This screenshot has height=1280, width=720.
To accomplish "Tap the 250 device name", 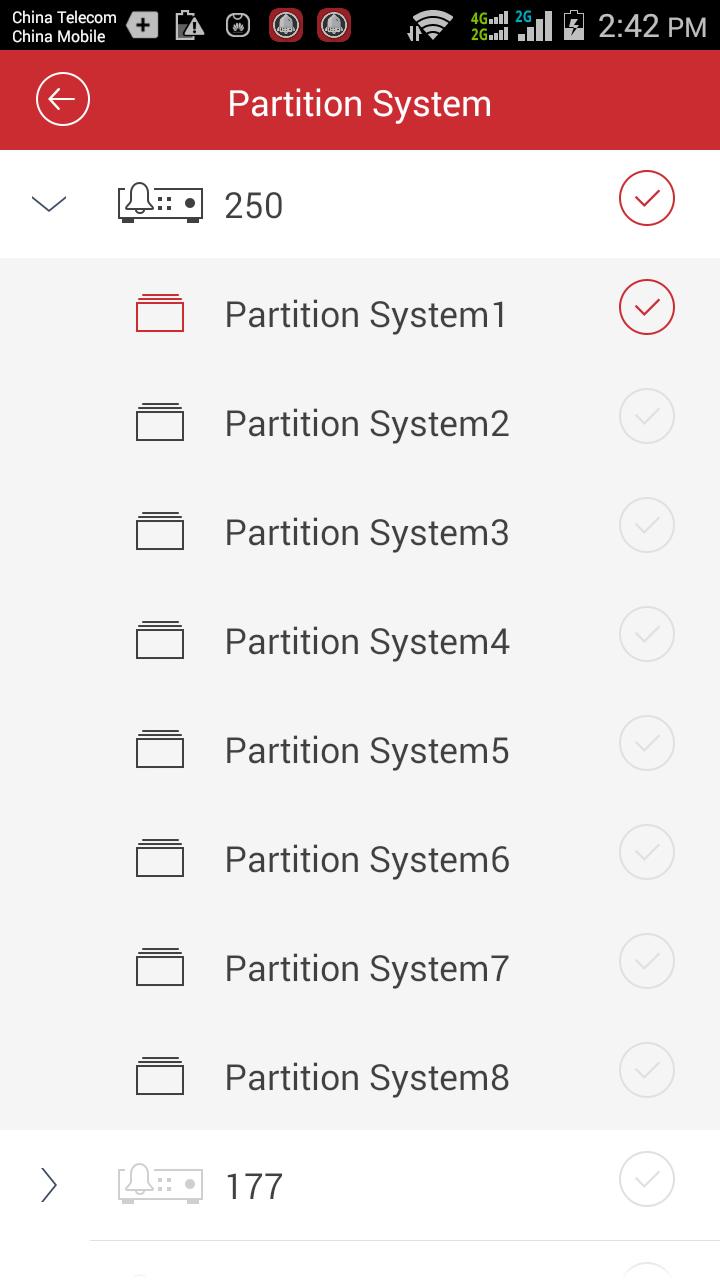I will pos(254,206).
